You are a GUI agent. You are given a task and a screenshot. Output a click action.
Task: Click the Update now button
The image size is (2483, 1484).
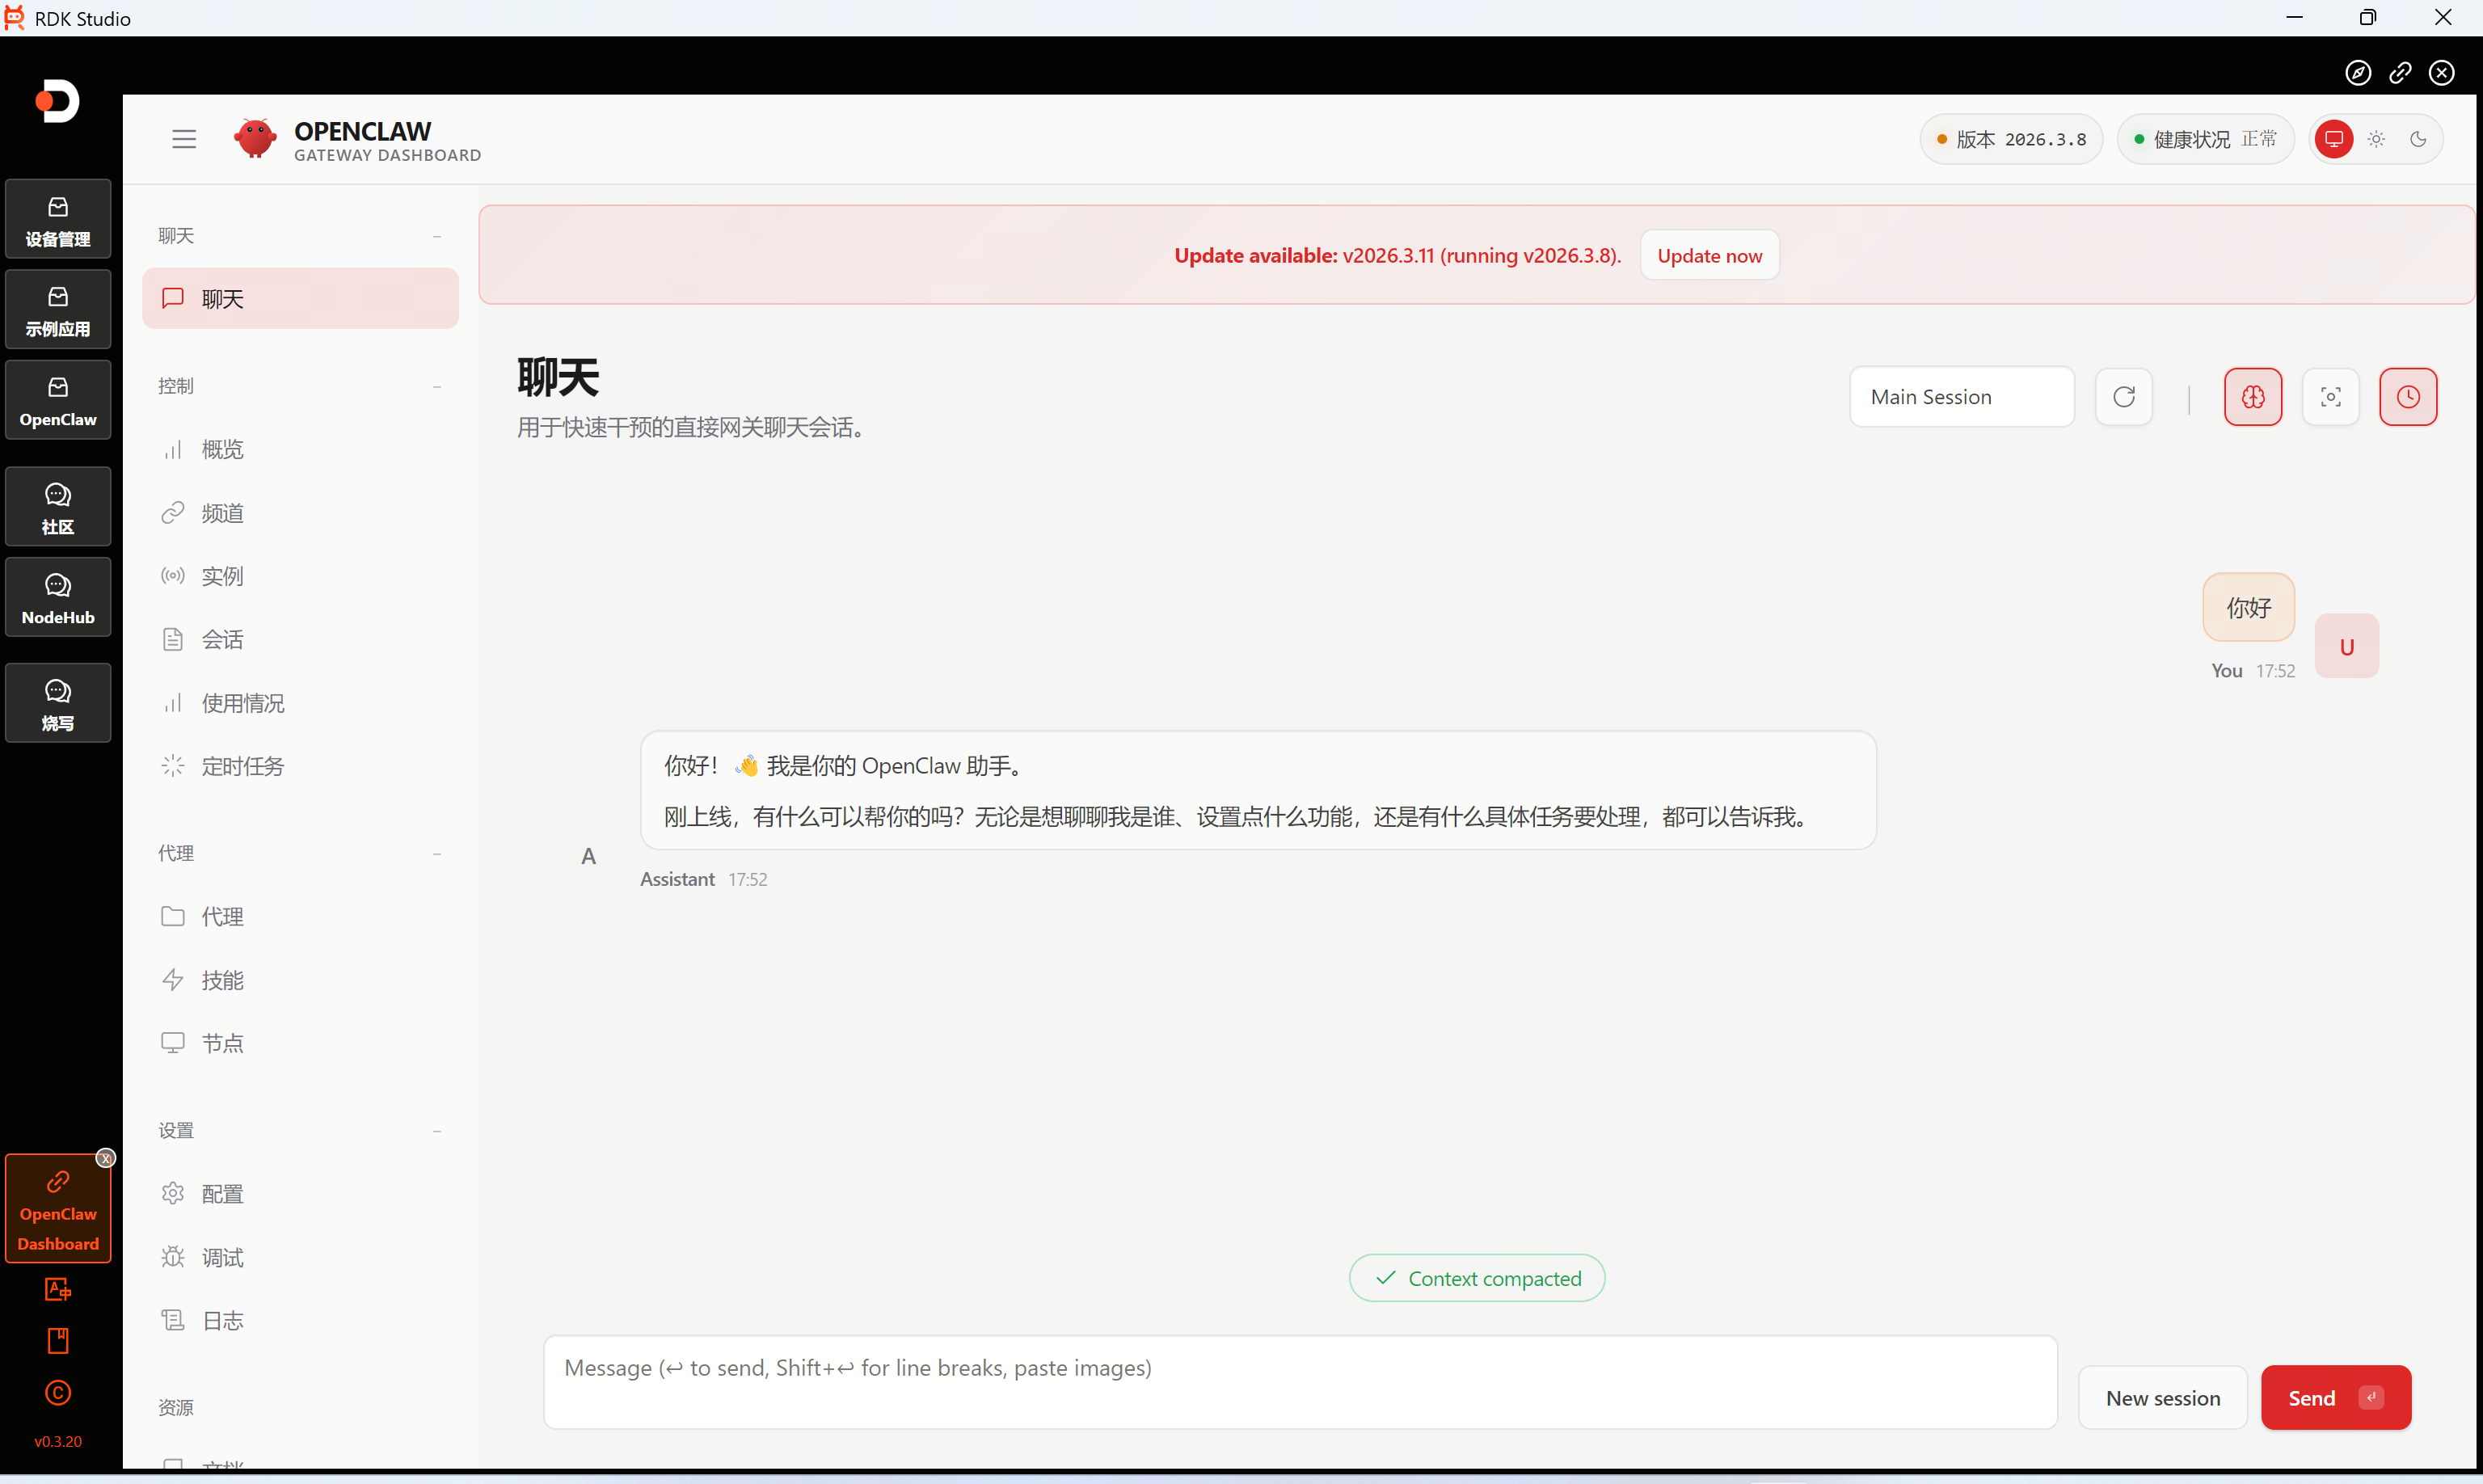click(x=1710, y=255)
